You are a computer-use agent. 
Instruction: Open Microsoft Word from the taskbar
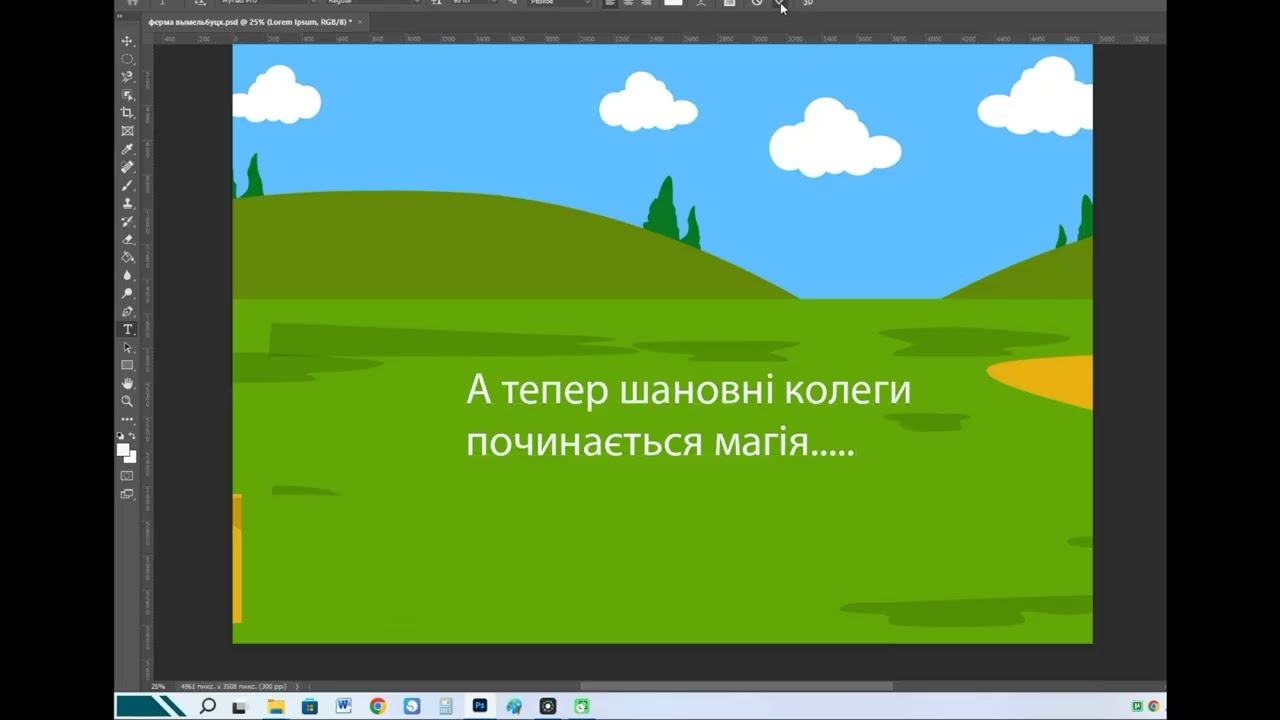click(x=343, y=706)
